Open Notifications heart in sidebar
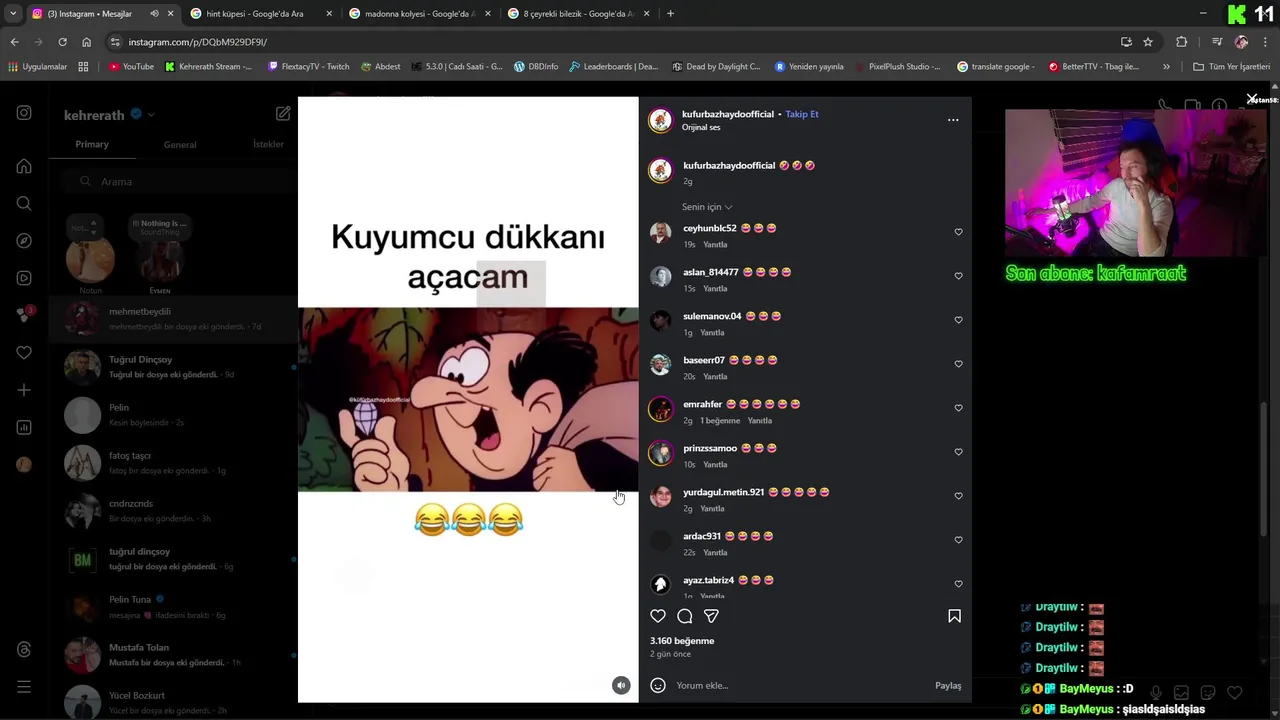This screenshot has height=720, width=1280. click(x=24, y=353)
